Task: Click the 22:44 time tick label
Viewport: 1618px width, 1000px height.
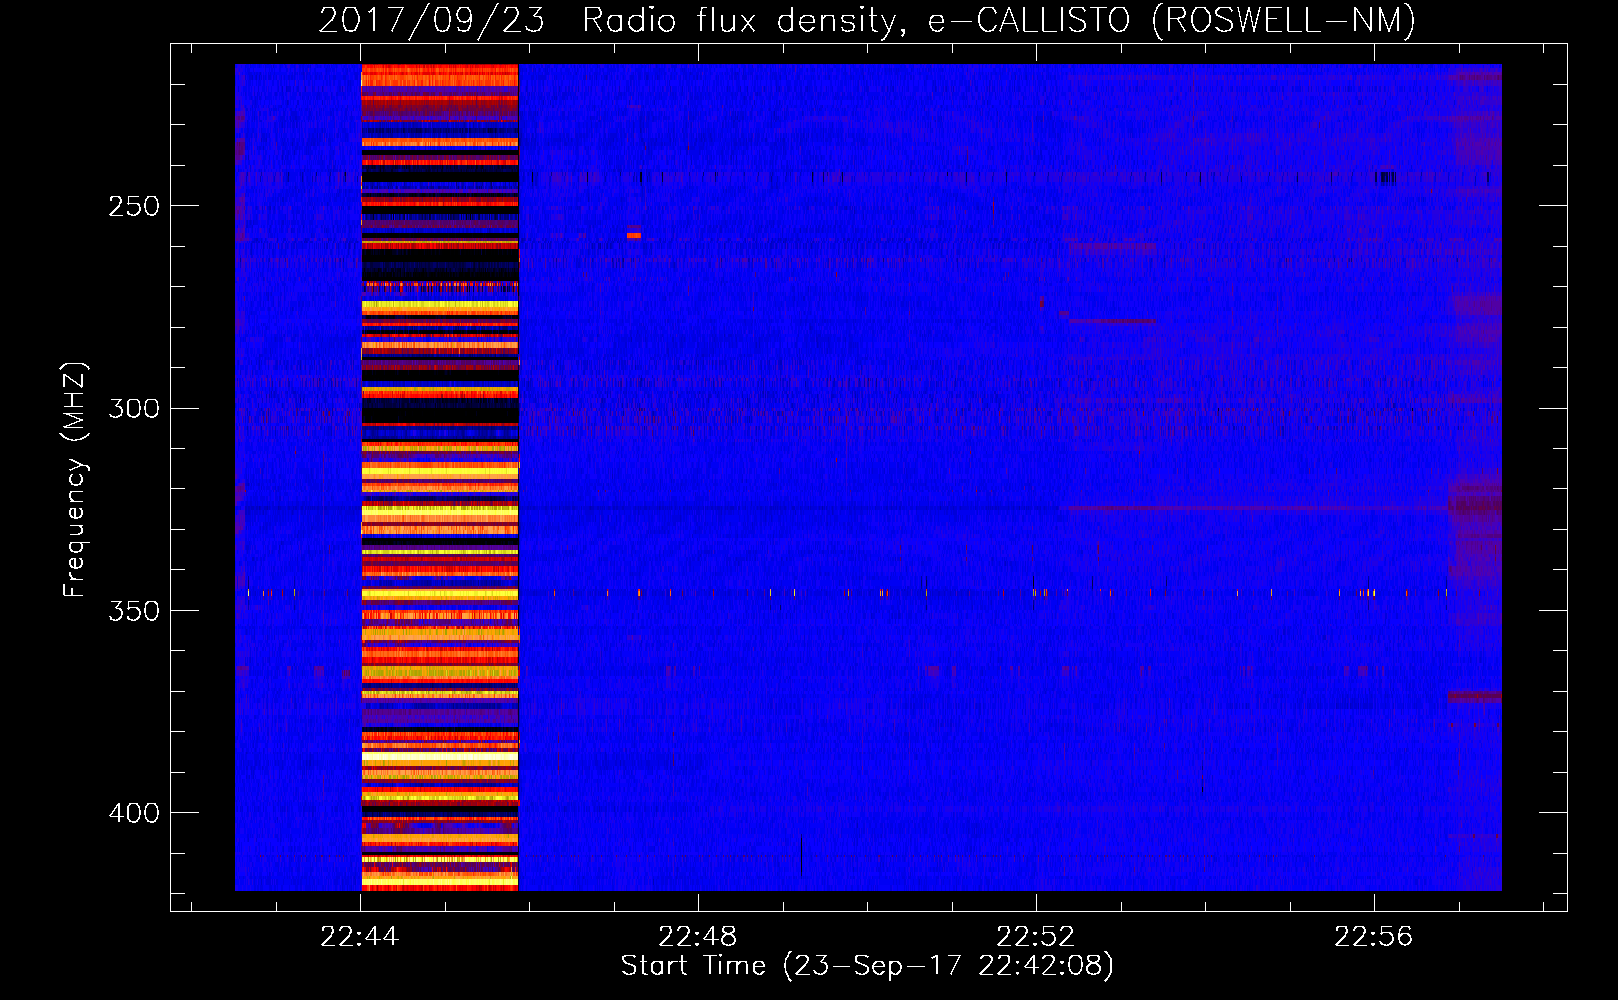Action: [x=360, y=937]
